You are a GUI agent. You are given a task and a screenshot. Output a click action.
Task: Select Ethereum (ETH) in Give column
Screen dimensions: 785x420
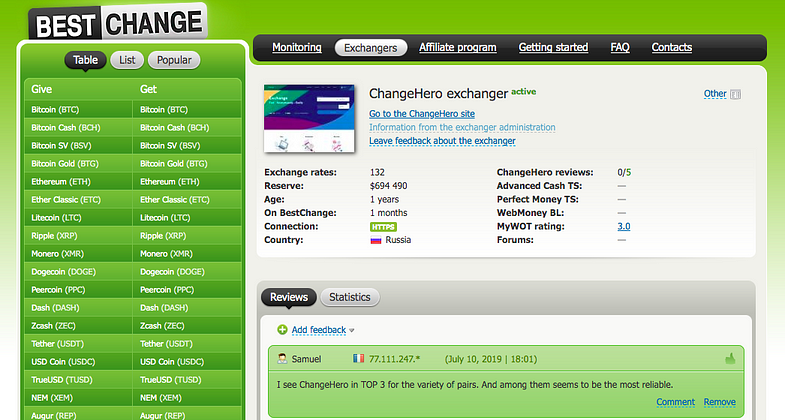[x=79, y=182]
